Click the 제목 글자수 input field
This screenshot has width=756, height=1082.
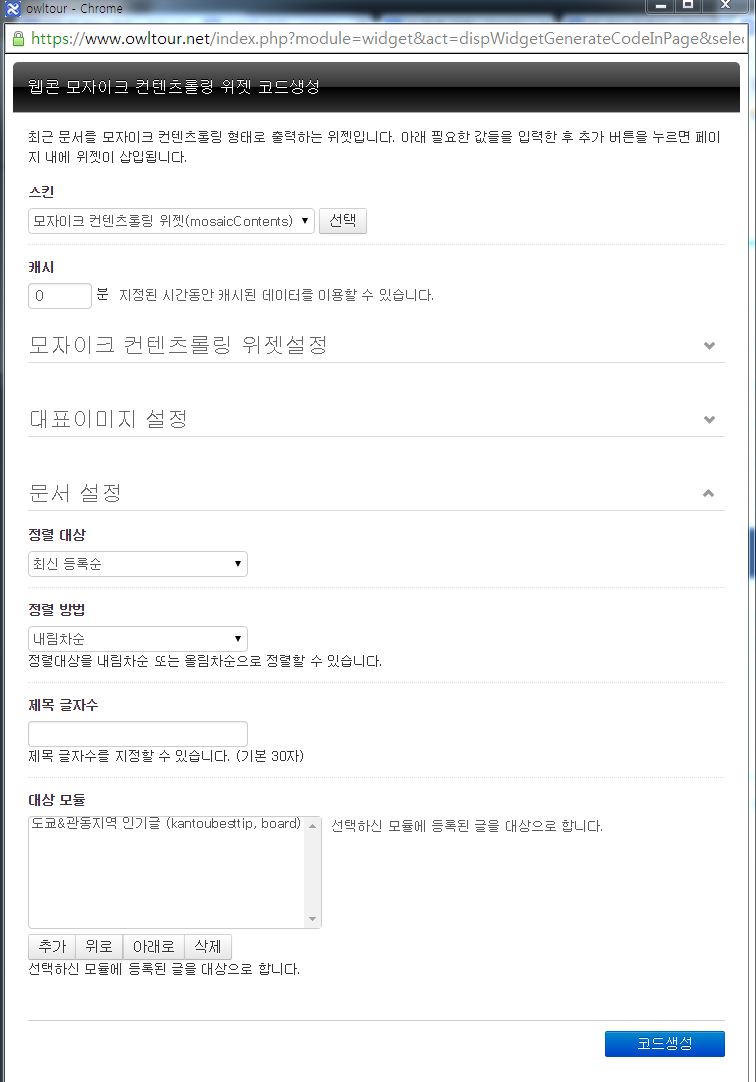(138, 734)
